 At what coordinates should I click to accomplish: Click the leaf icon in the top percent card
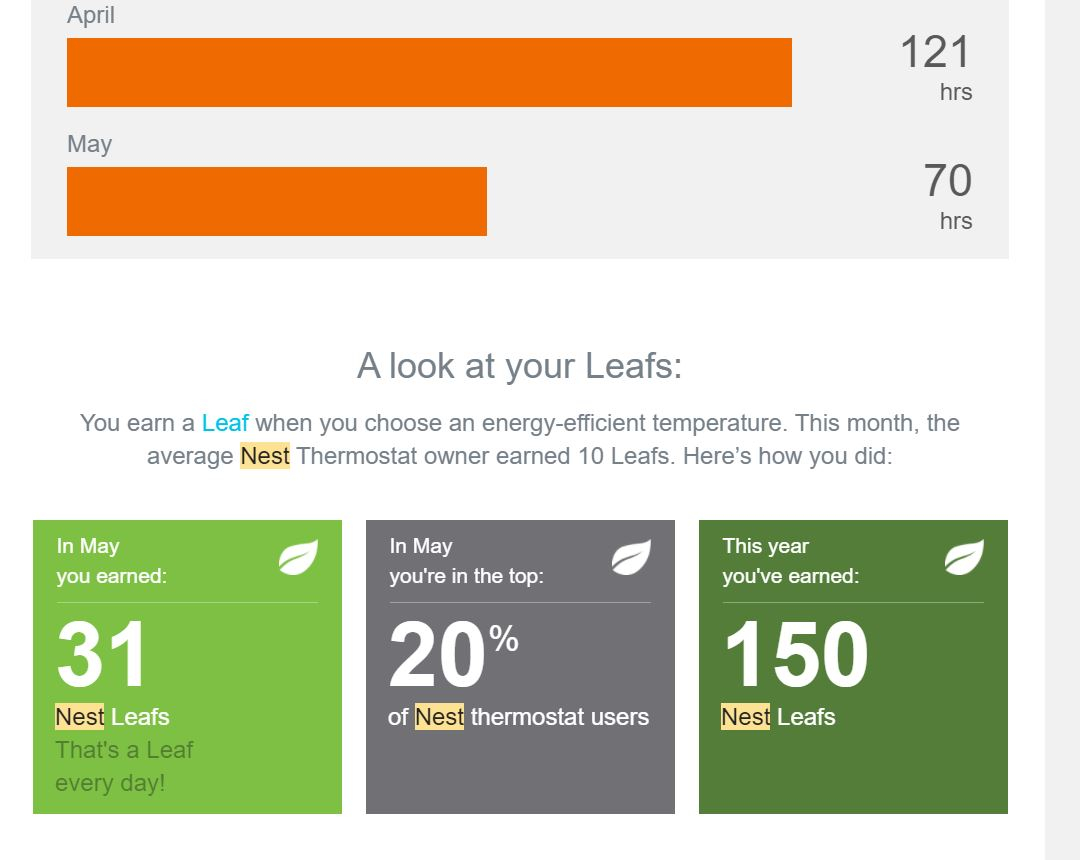pos(631,557)
